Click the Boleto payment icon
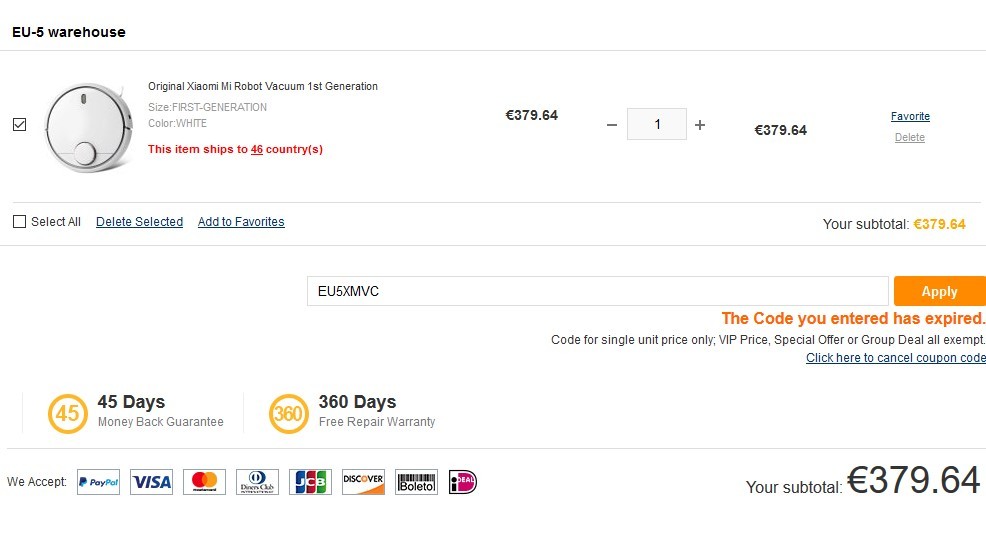 click(416, 482)
